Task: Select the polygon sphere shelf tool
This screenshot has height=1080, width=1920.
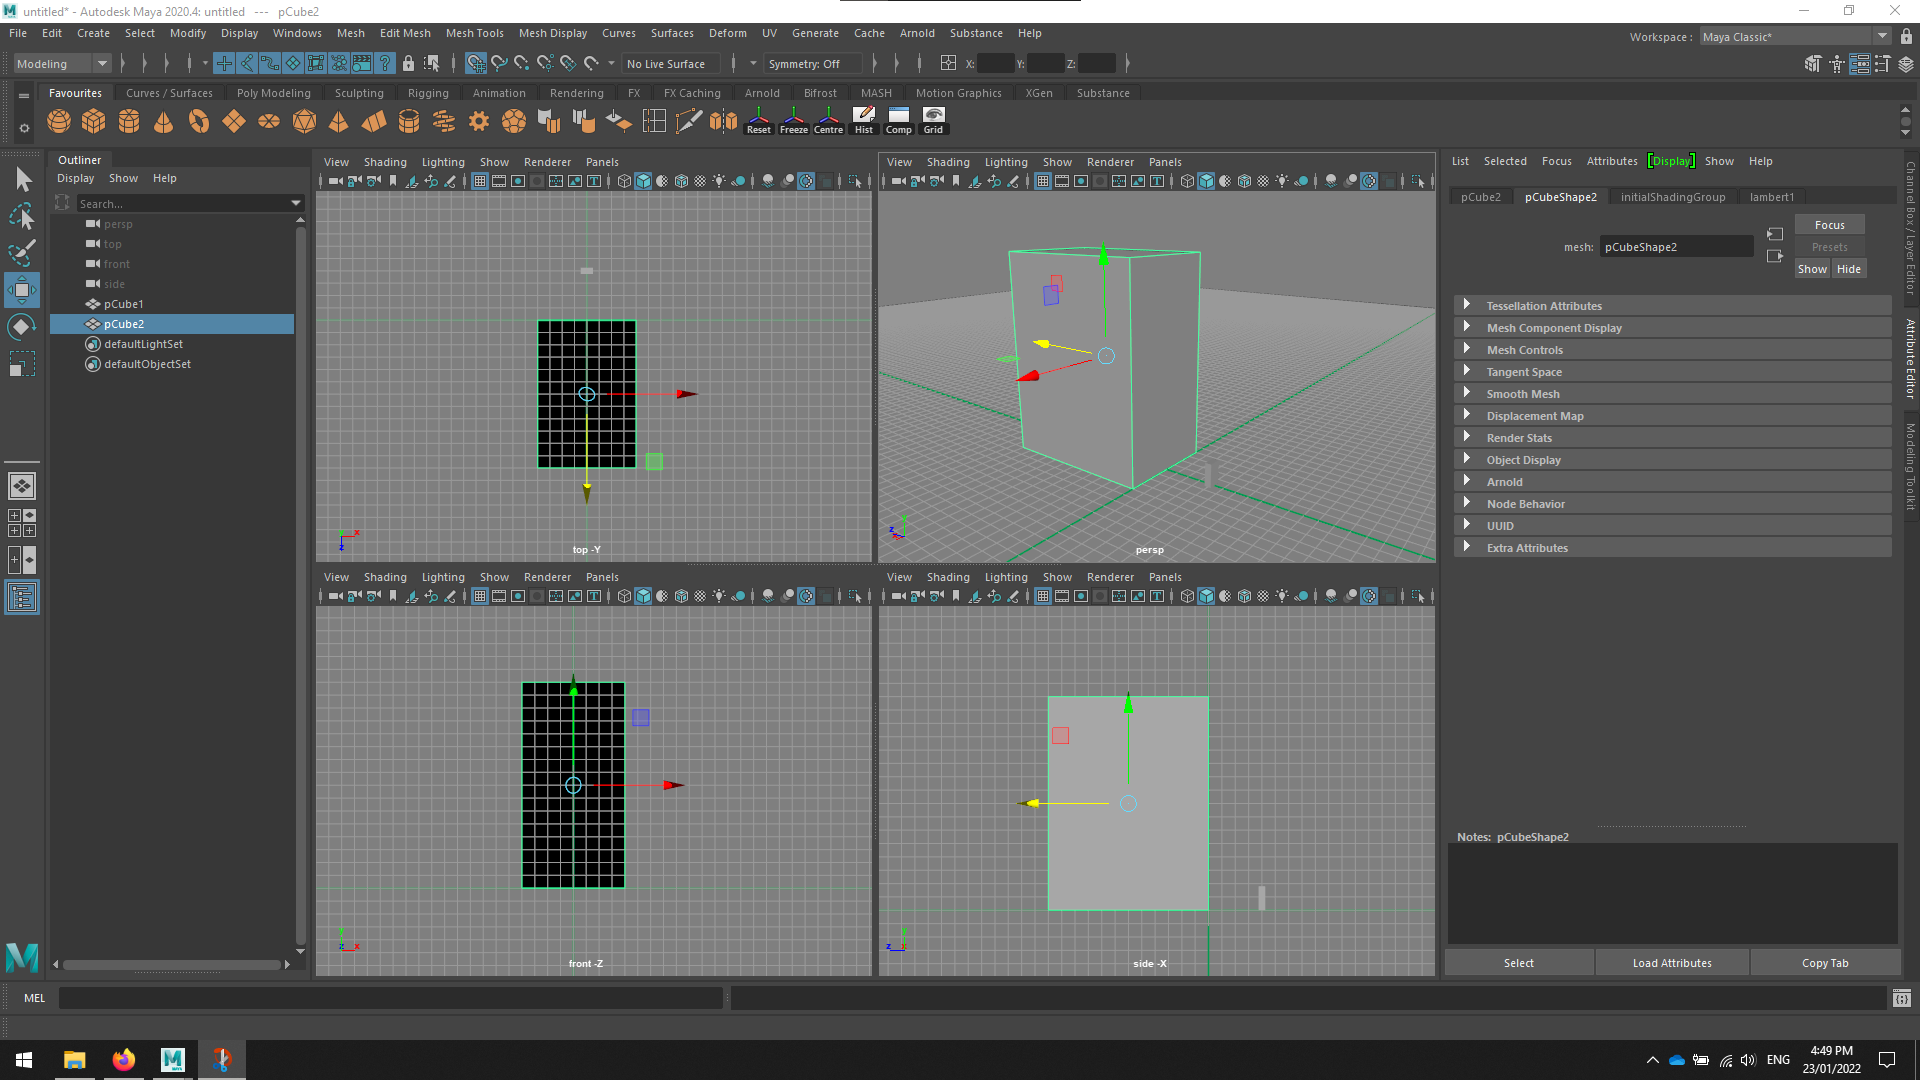Action: [x=59, y=121]
